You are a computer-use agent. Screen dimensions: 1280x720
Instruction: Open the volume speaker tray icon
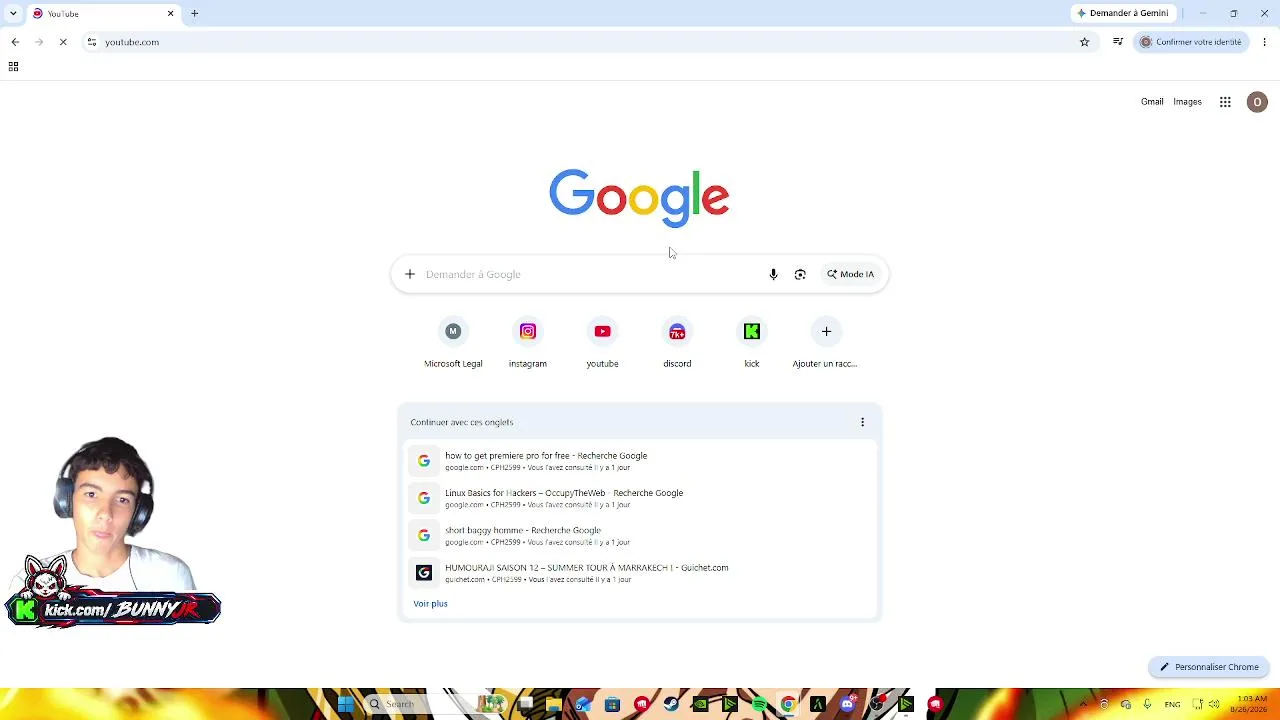coord(1214,704)
